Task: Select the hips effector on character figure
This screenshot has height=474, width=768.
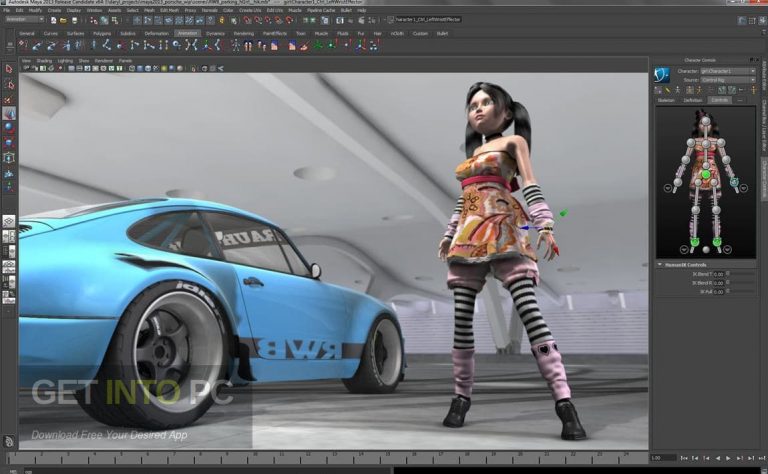Action: coord(705,174)
